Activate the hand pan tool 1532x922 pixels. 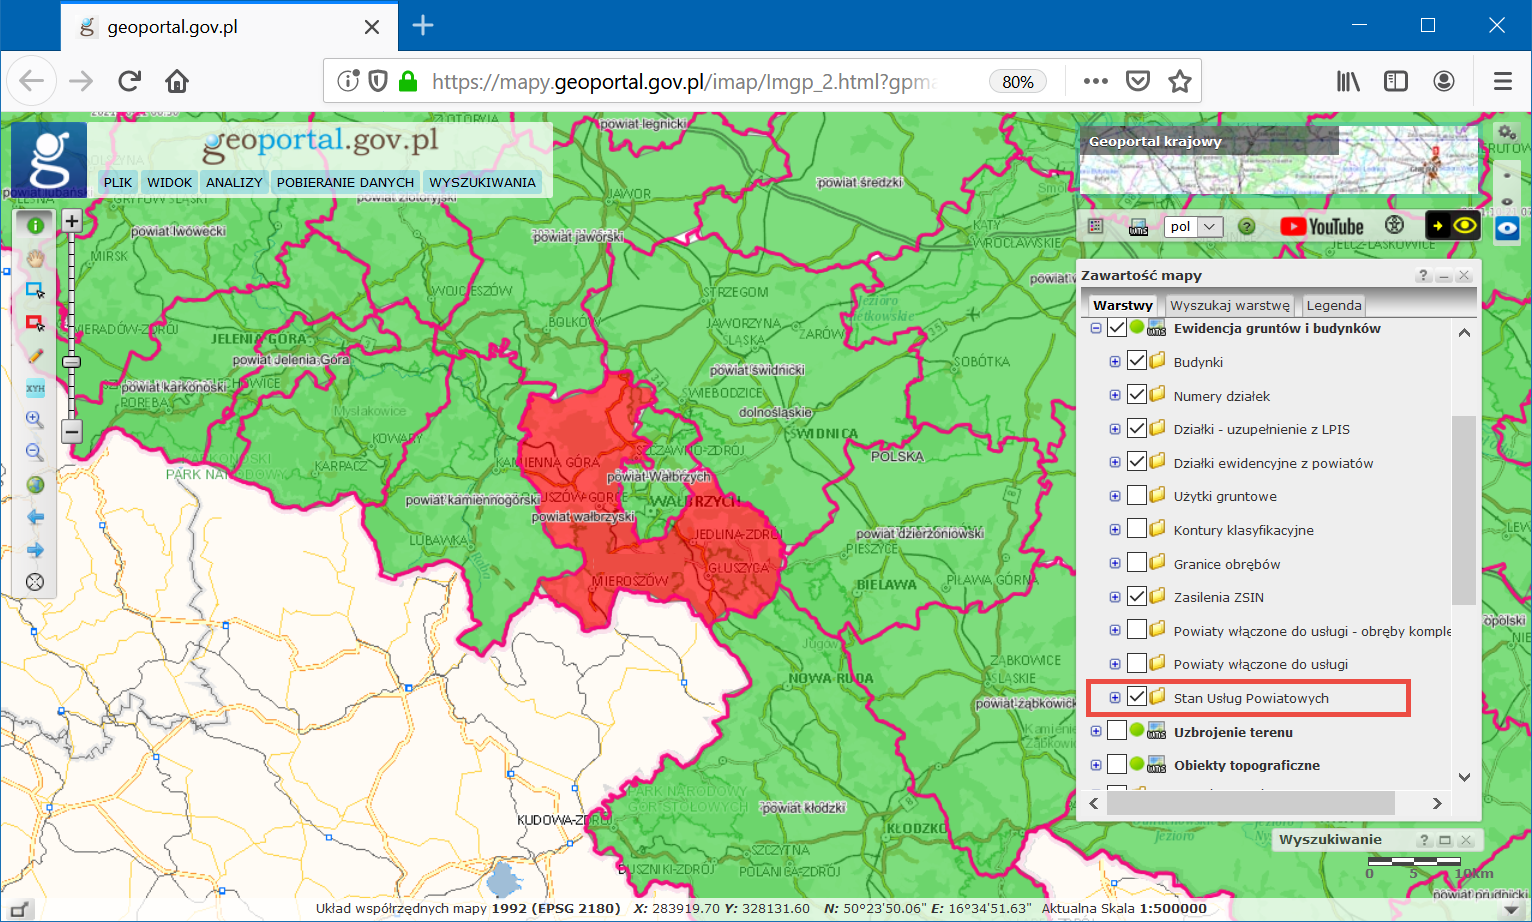tap(35, 259)
